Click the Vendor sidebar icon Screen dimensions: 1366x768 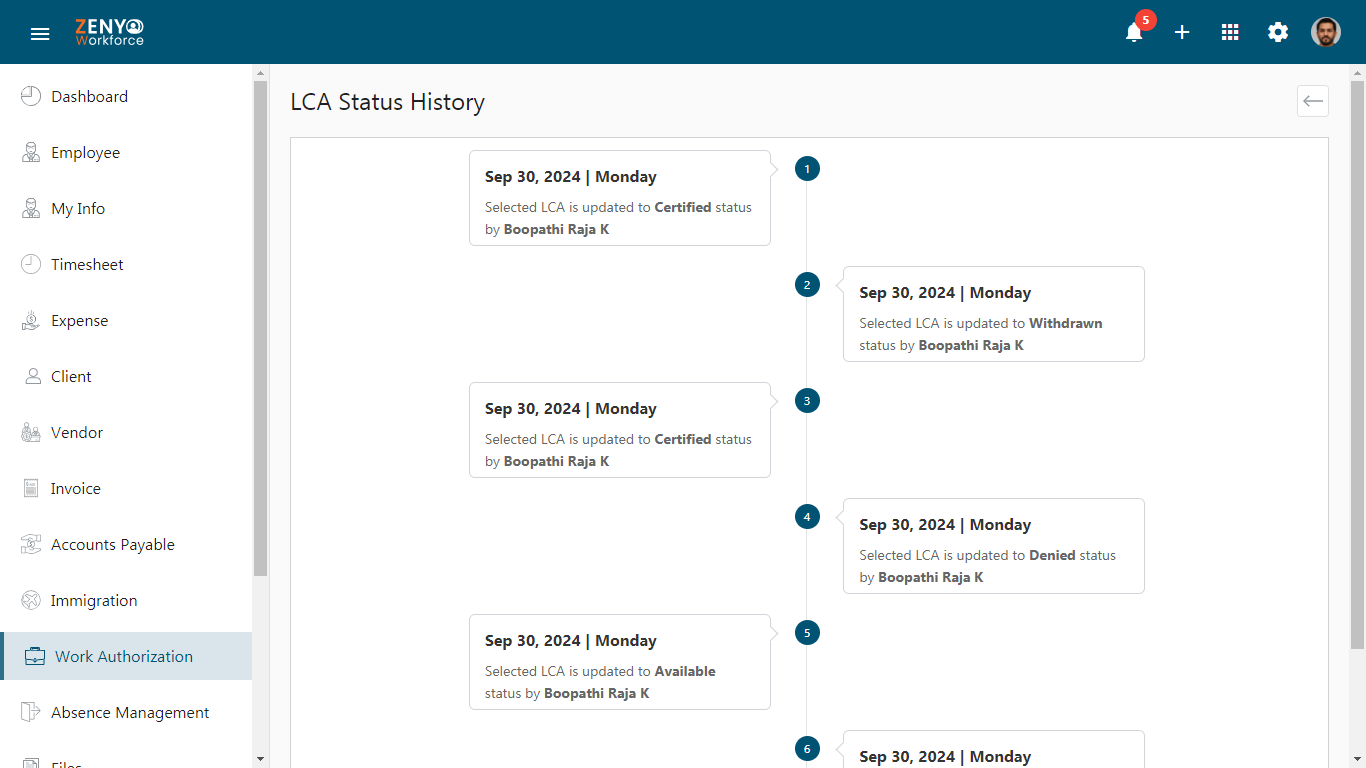coord(31,433)
